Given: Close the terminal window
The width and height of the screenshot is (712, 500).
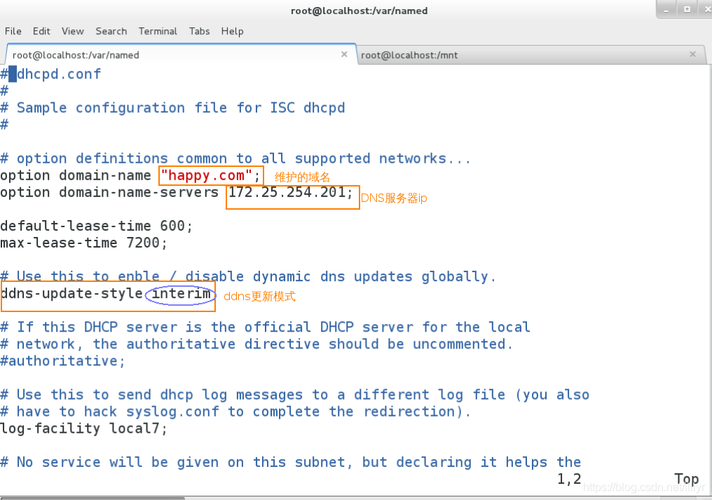Looking at the screenshot, I should 706,10.
